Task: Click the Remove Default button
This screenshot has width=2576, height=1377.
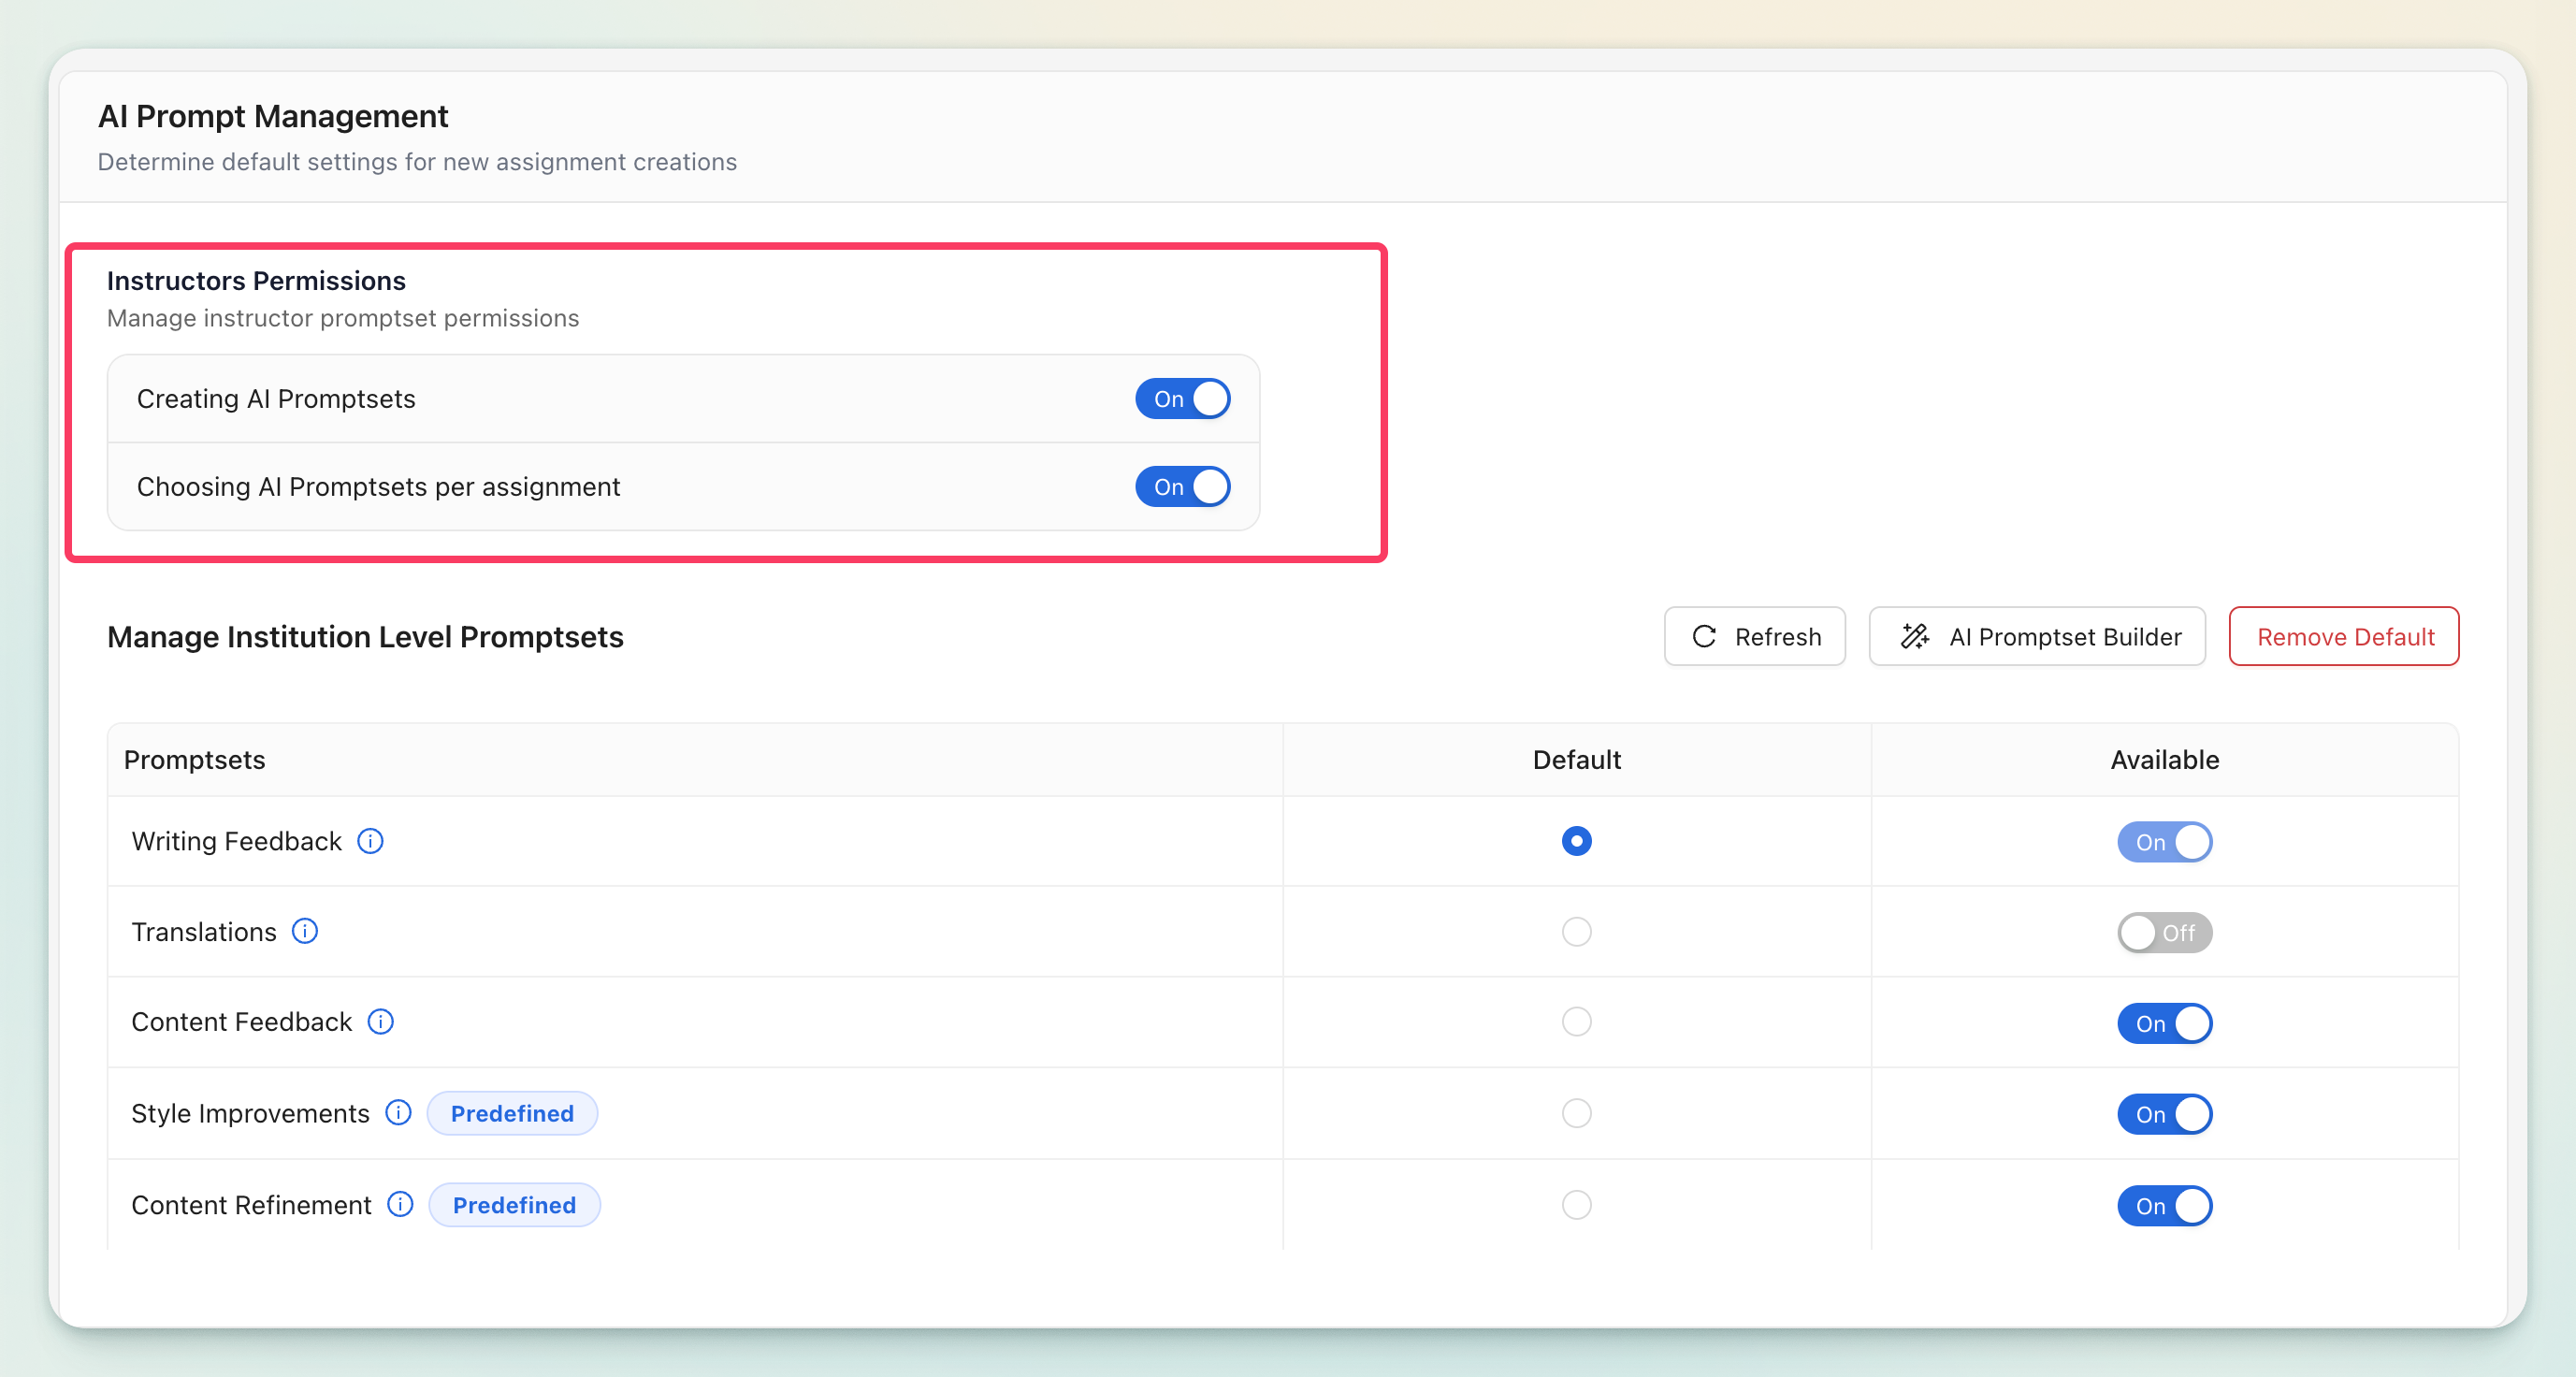Action: point(2344,636)
